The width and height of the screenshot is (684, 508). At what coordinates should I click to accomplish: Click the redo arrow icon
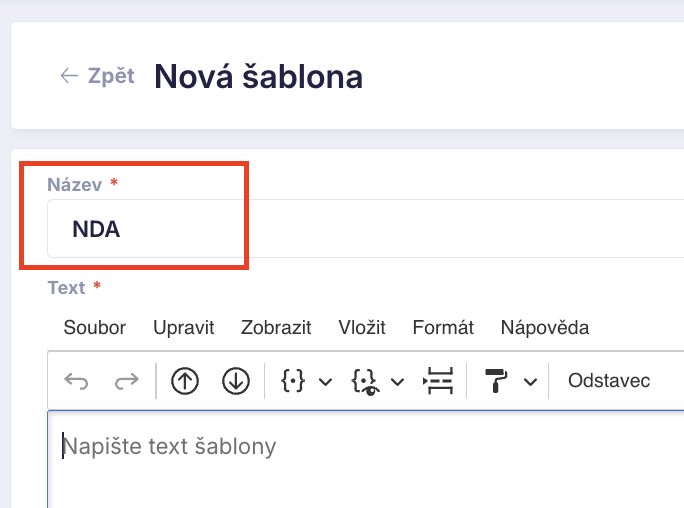tap(127, 381)
